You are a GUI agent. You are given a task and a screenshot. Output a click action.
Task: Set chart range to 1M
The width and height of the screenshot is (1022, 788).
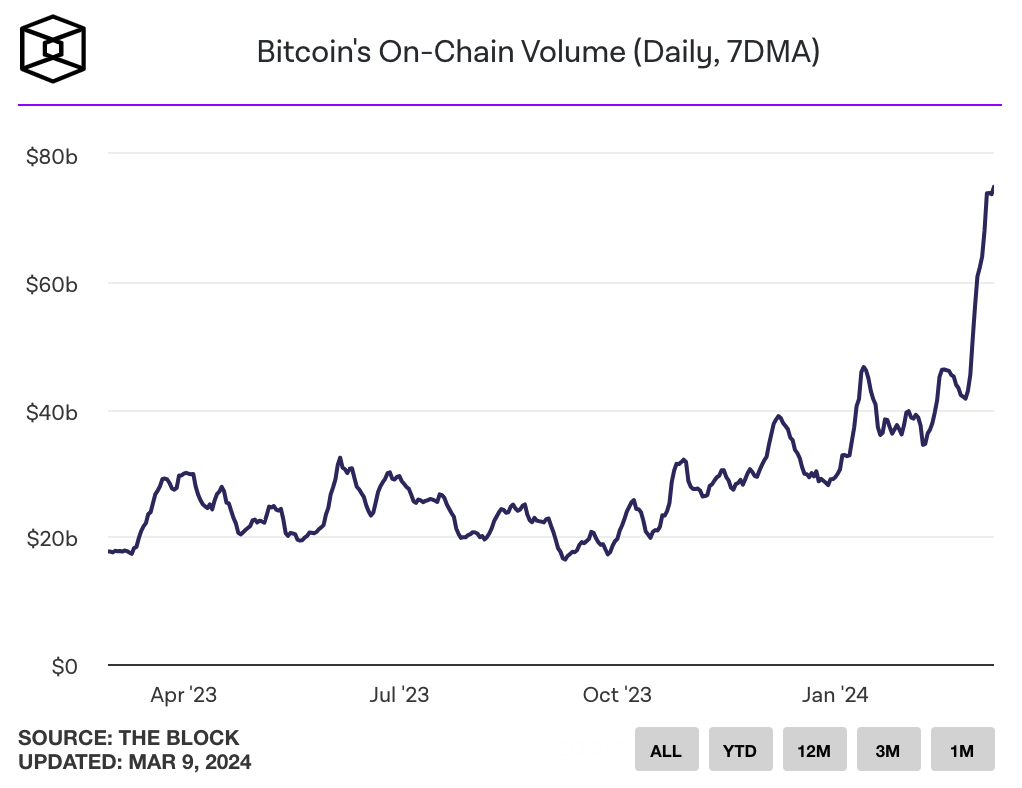tap(962, 750)
